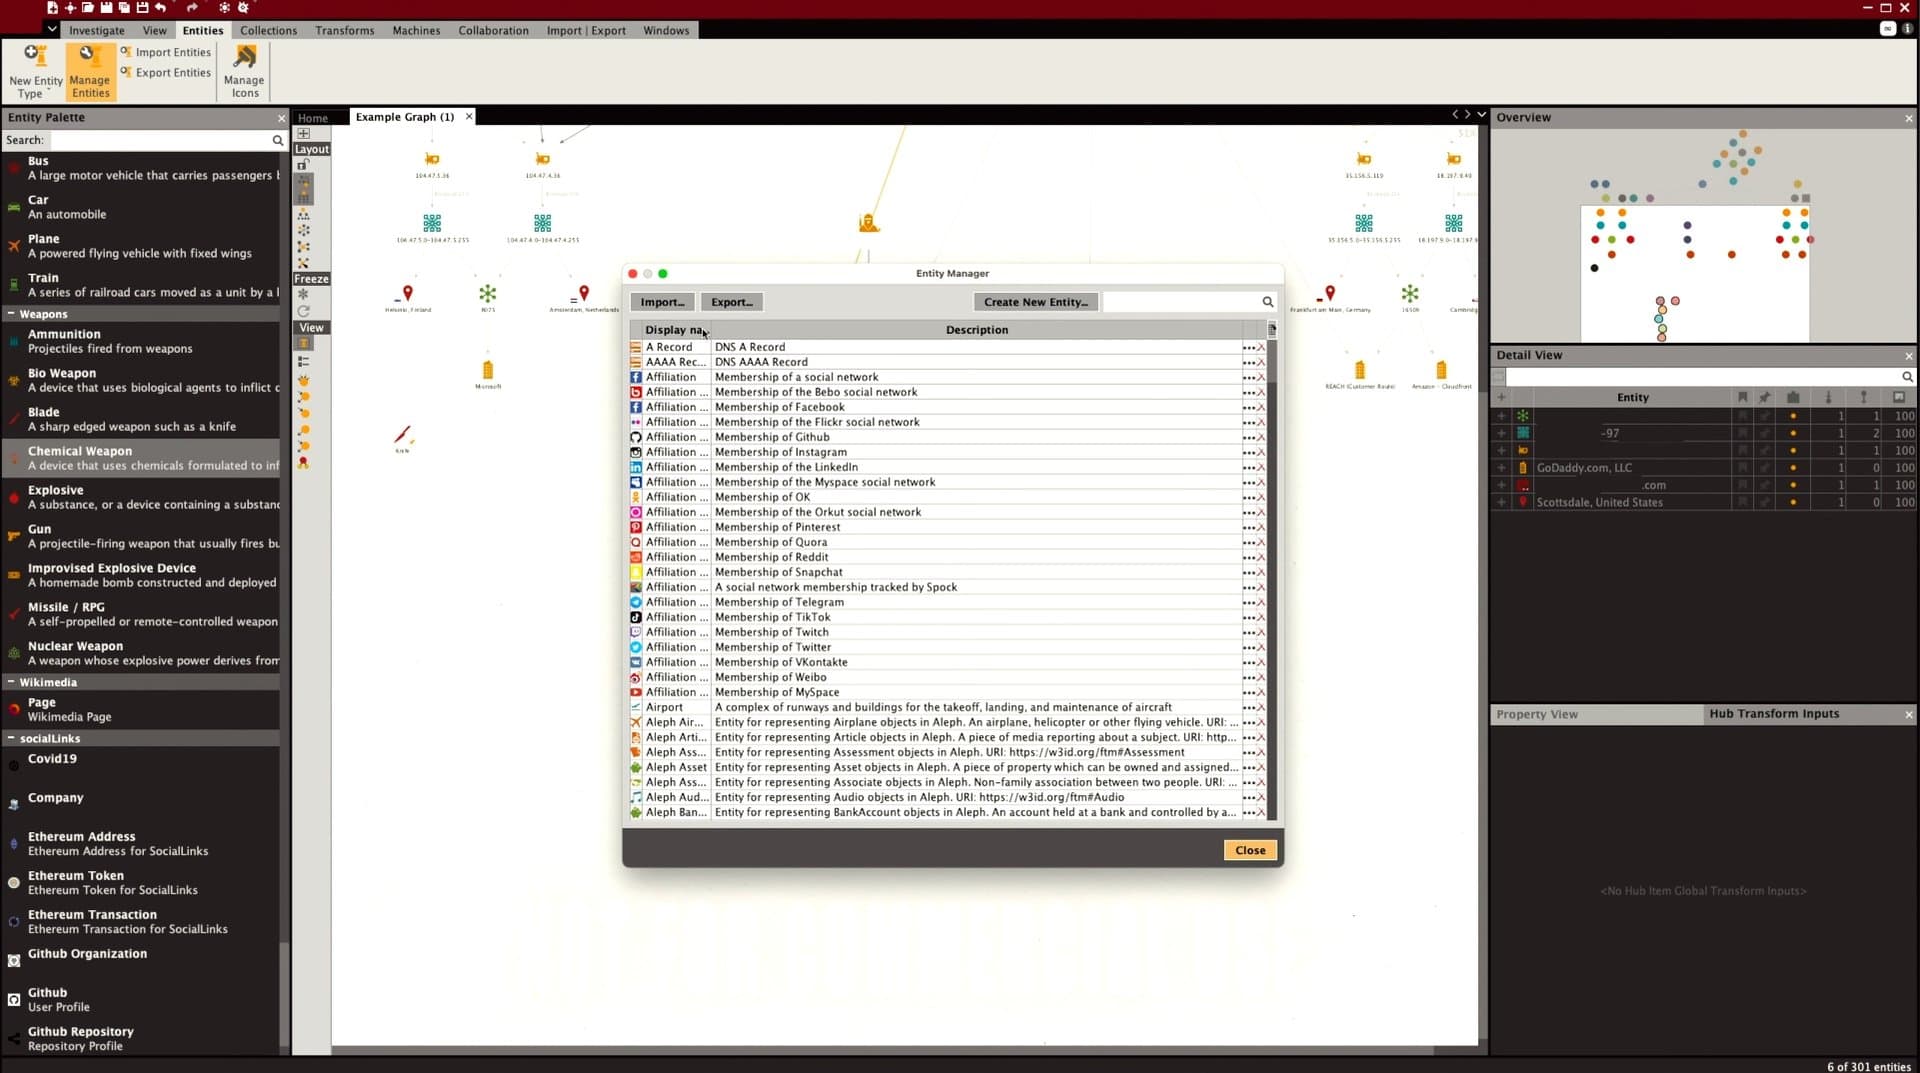Image resolution: width=1920 pixels, height=1073 pixels.
Task: Open New Entity Type tool in ribbon
Action: [35, 71]
